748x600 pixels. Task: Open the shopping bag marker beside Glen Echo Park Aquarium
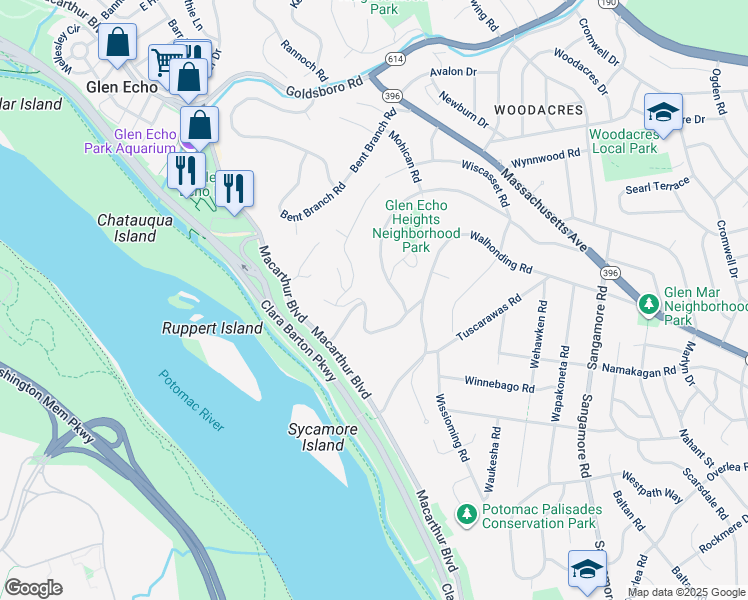coord(199,124)
